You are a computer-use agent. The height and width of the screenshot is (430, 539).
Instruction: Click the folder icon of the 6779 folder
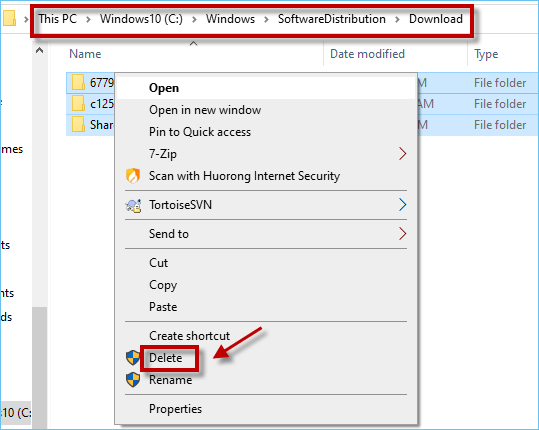point(78,82)
